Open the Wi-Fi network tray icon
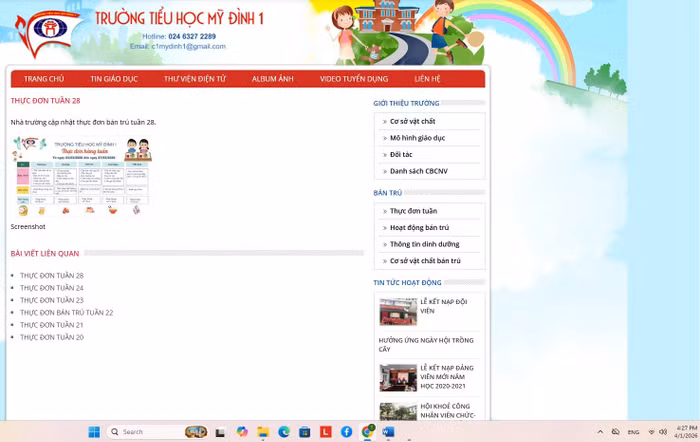The image size is (700, 442). pyautogui.click(x=651, y=432)
